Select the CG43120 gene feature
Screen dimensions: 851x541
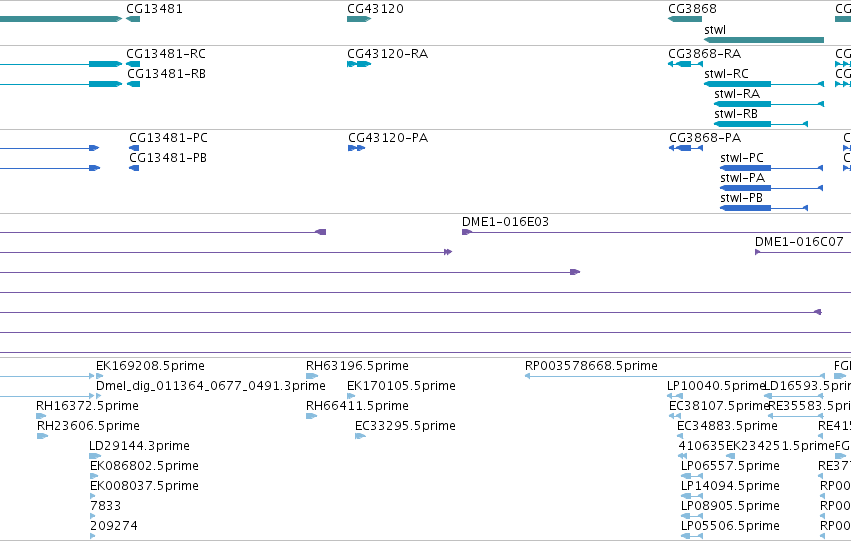point(359,19)
